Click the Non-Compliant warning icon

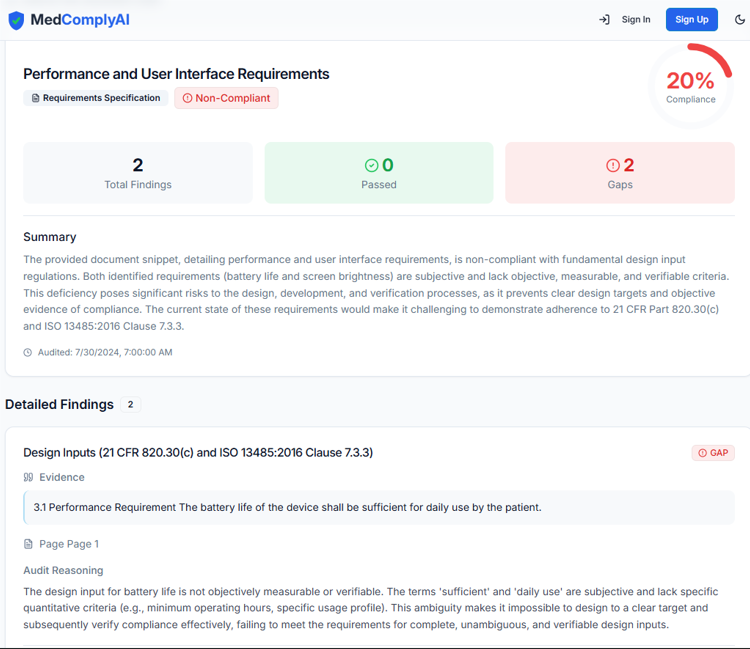(x=187, y=98)
